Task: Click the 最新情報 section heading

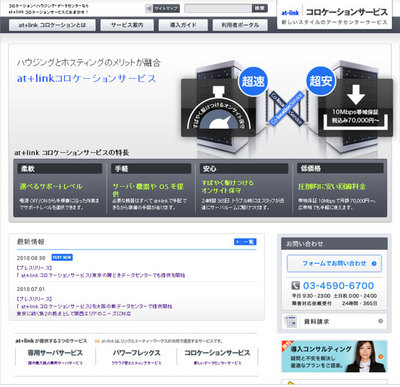Action: pyautogui.click(x=31, y=242)
